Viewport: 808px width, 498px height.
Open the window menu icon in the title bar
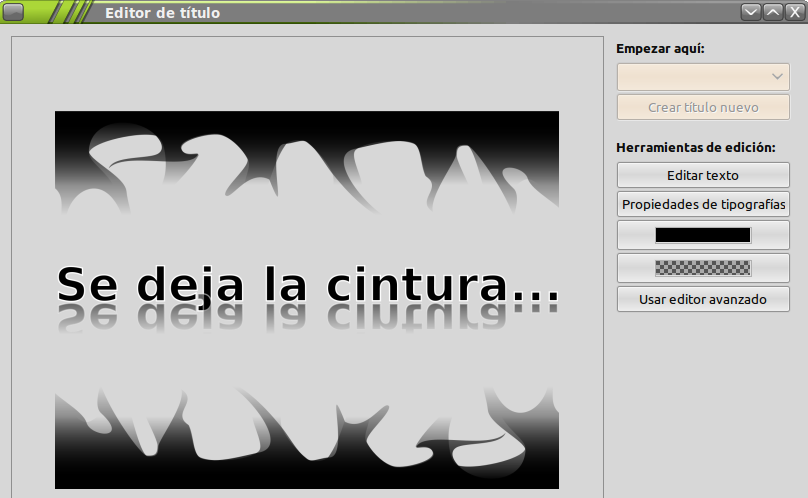13,12
